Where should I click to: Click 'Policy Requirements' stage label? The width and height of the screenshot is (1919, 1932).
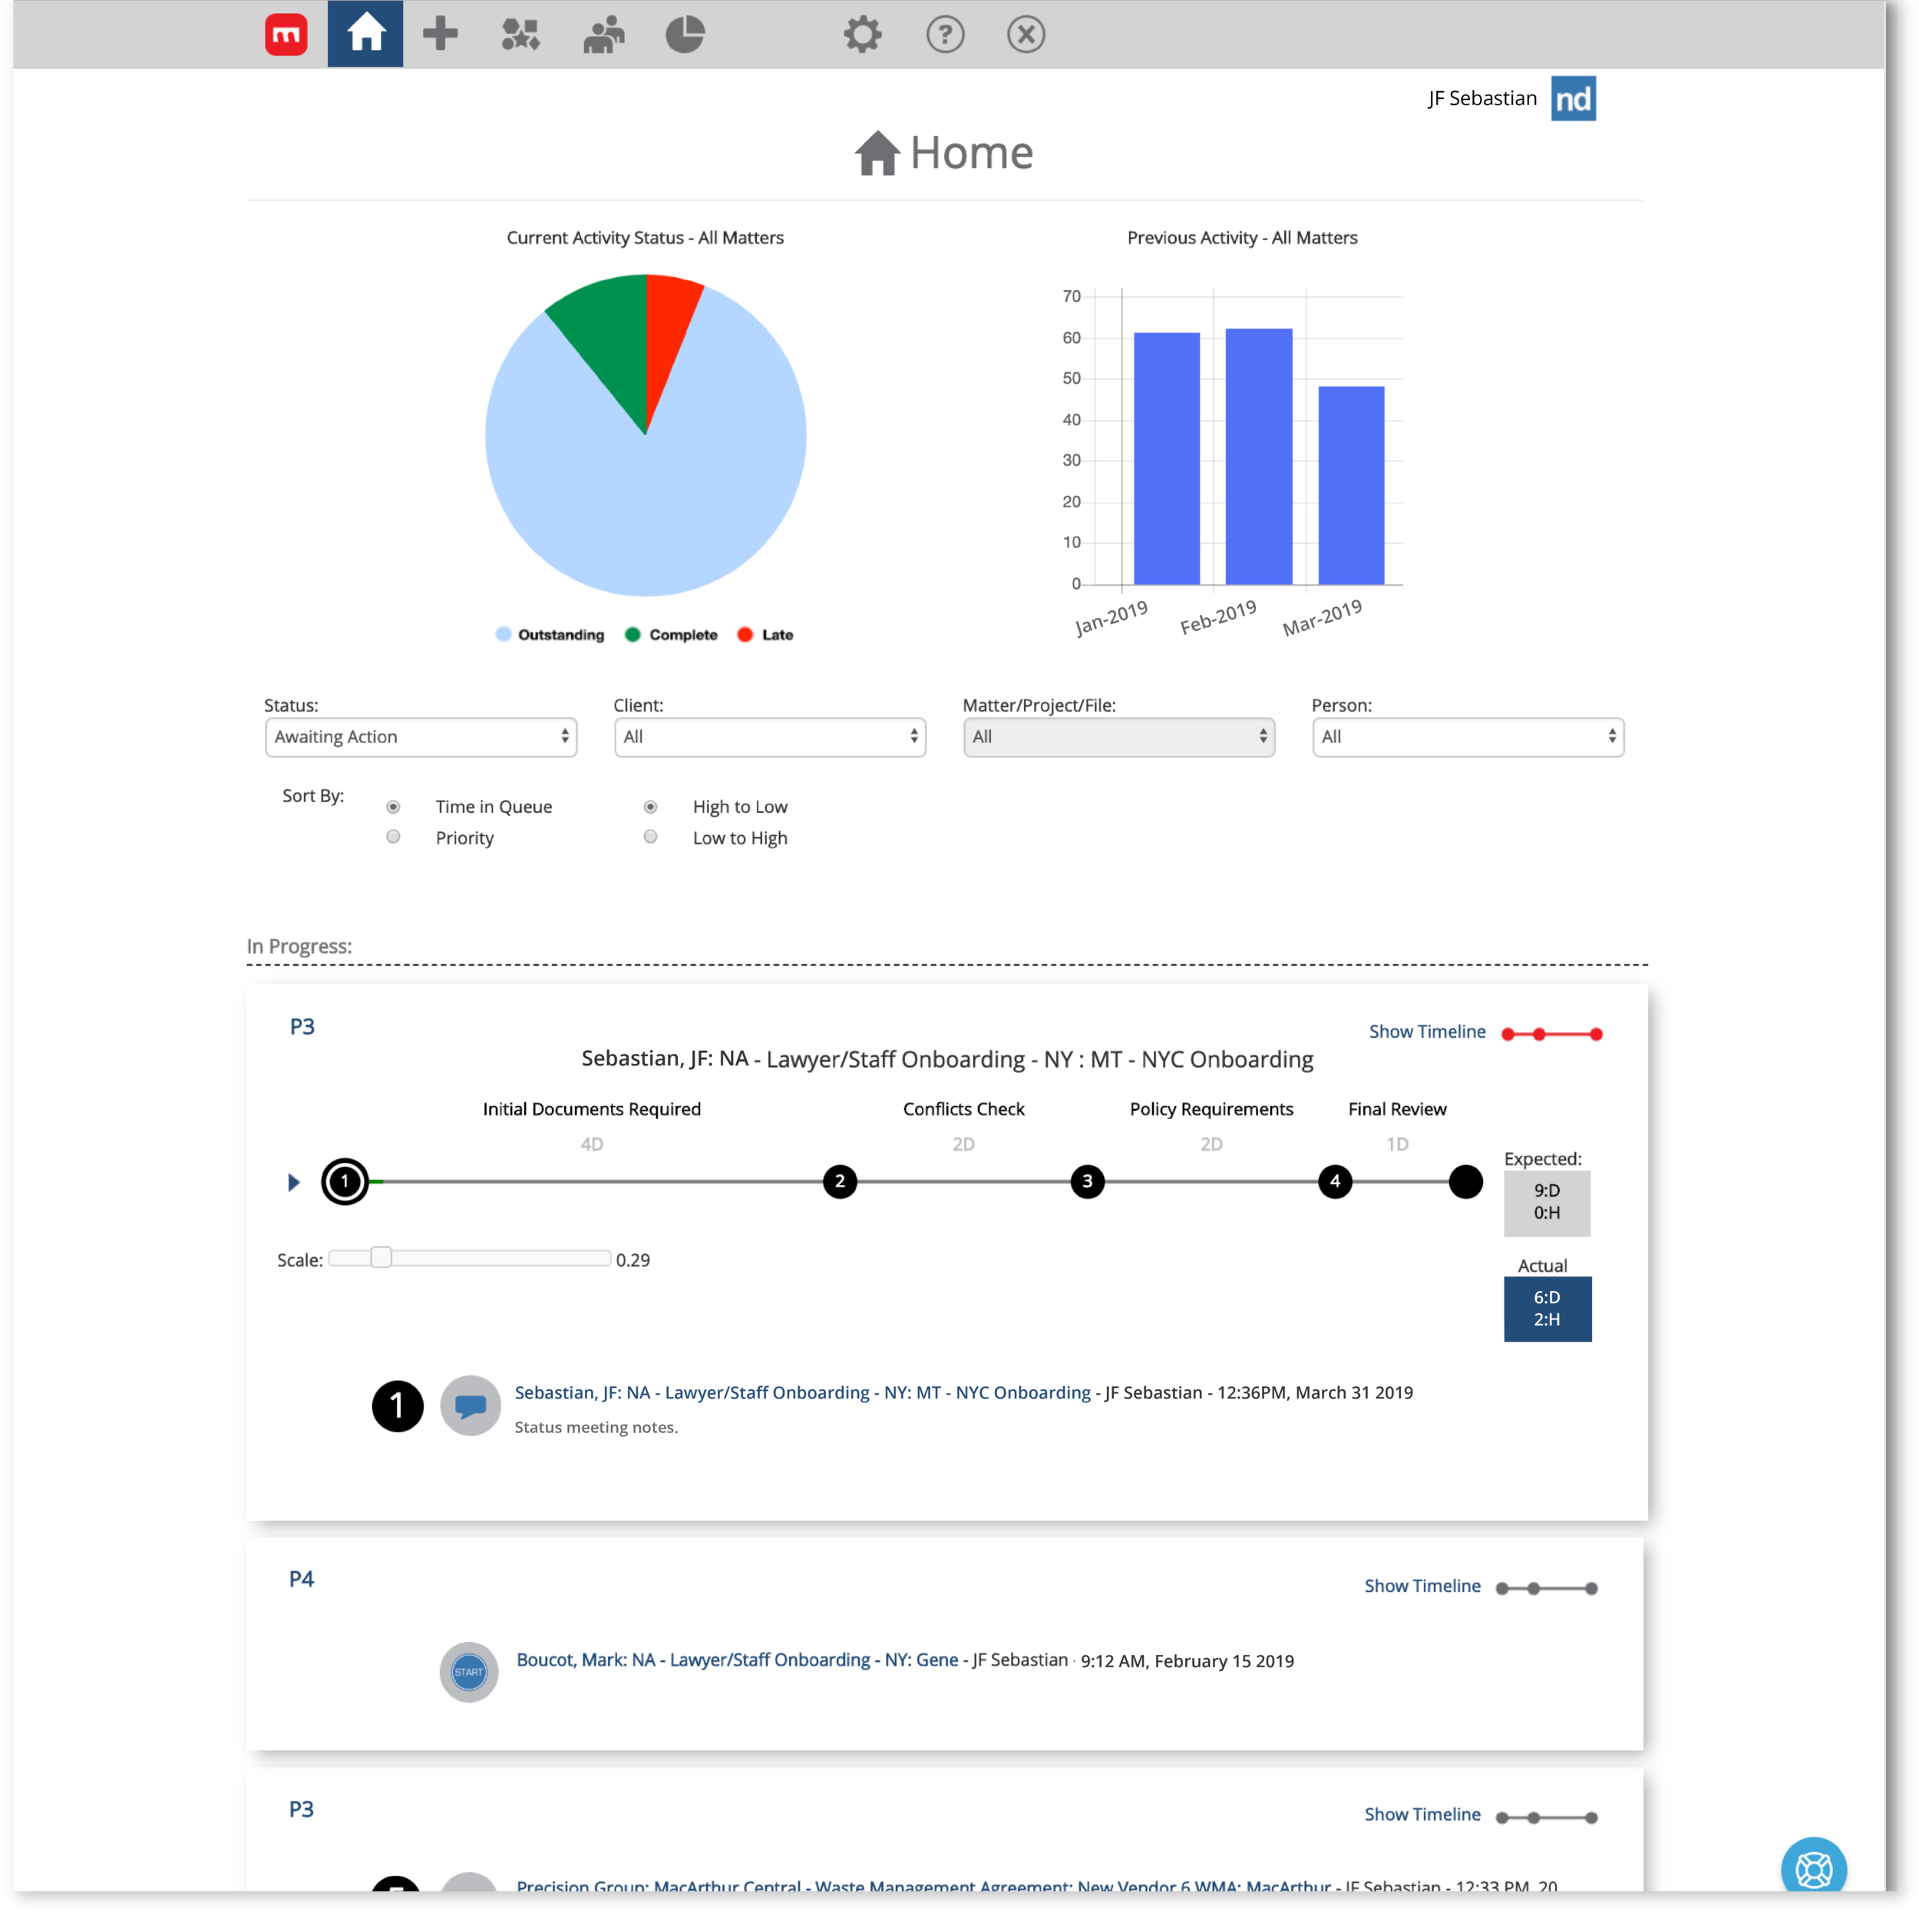click(1211, 1108)
